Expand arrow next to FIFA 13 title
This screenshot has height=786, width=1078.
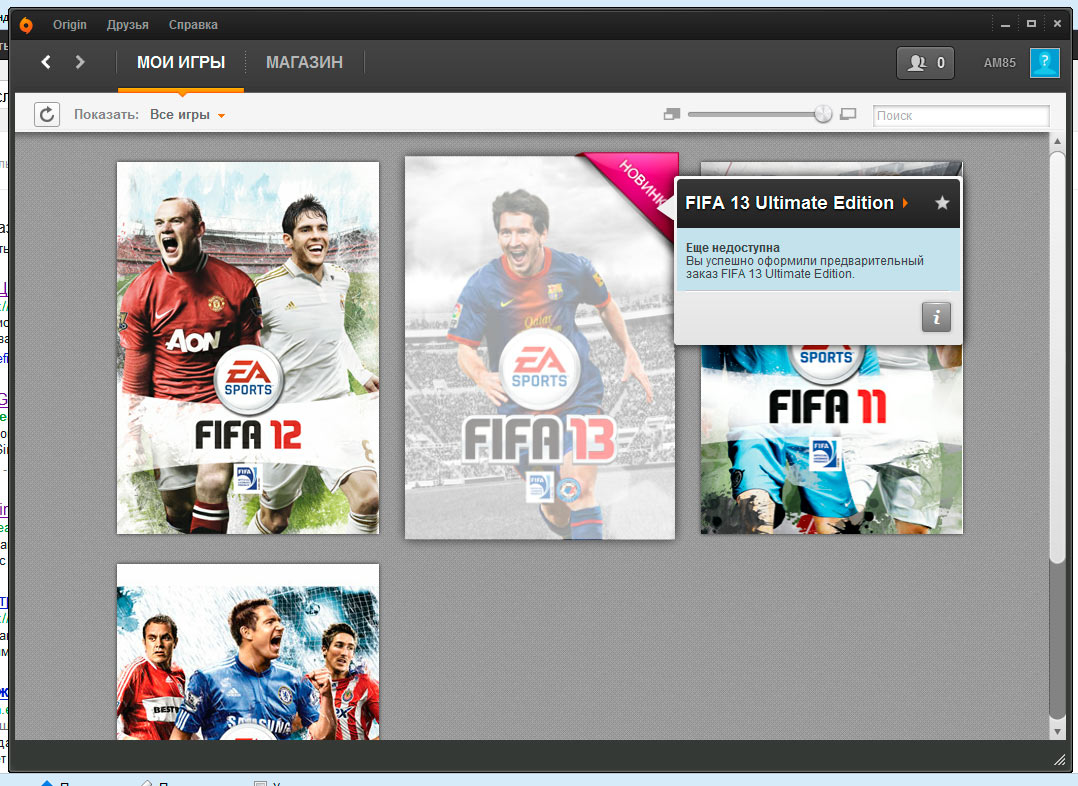tap(905, 203)
